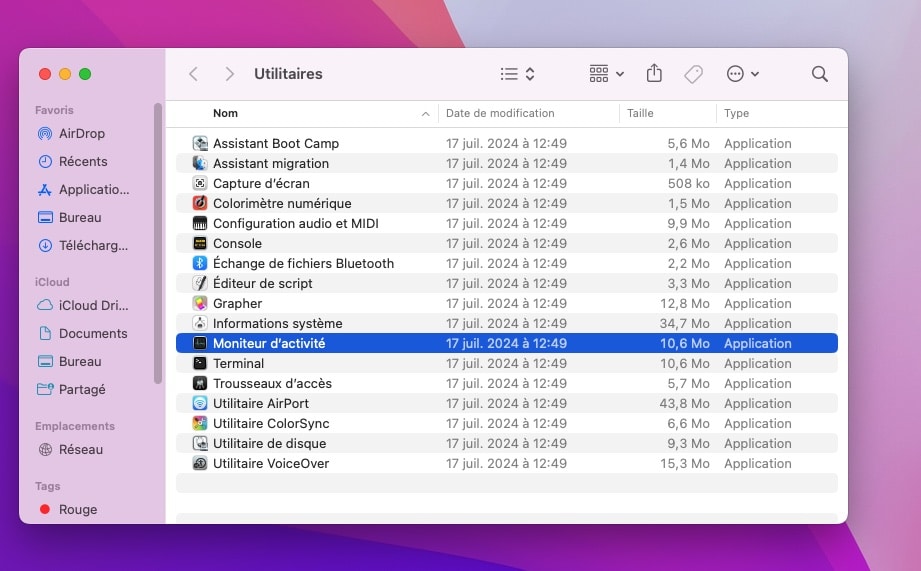Click the Utilitaires window title
Viewport: 921px width, 571px height.
tap(288, 74)
